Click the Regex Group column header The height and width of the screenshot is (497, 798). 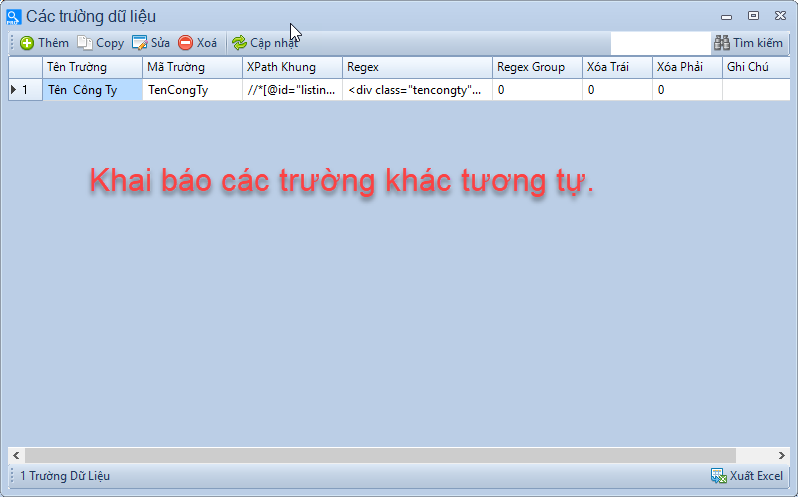click(537, 67)
